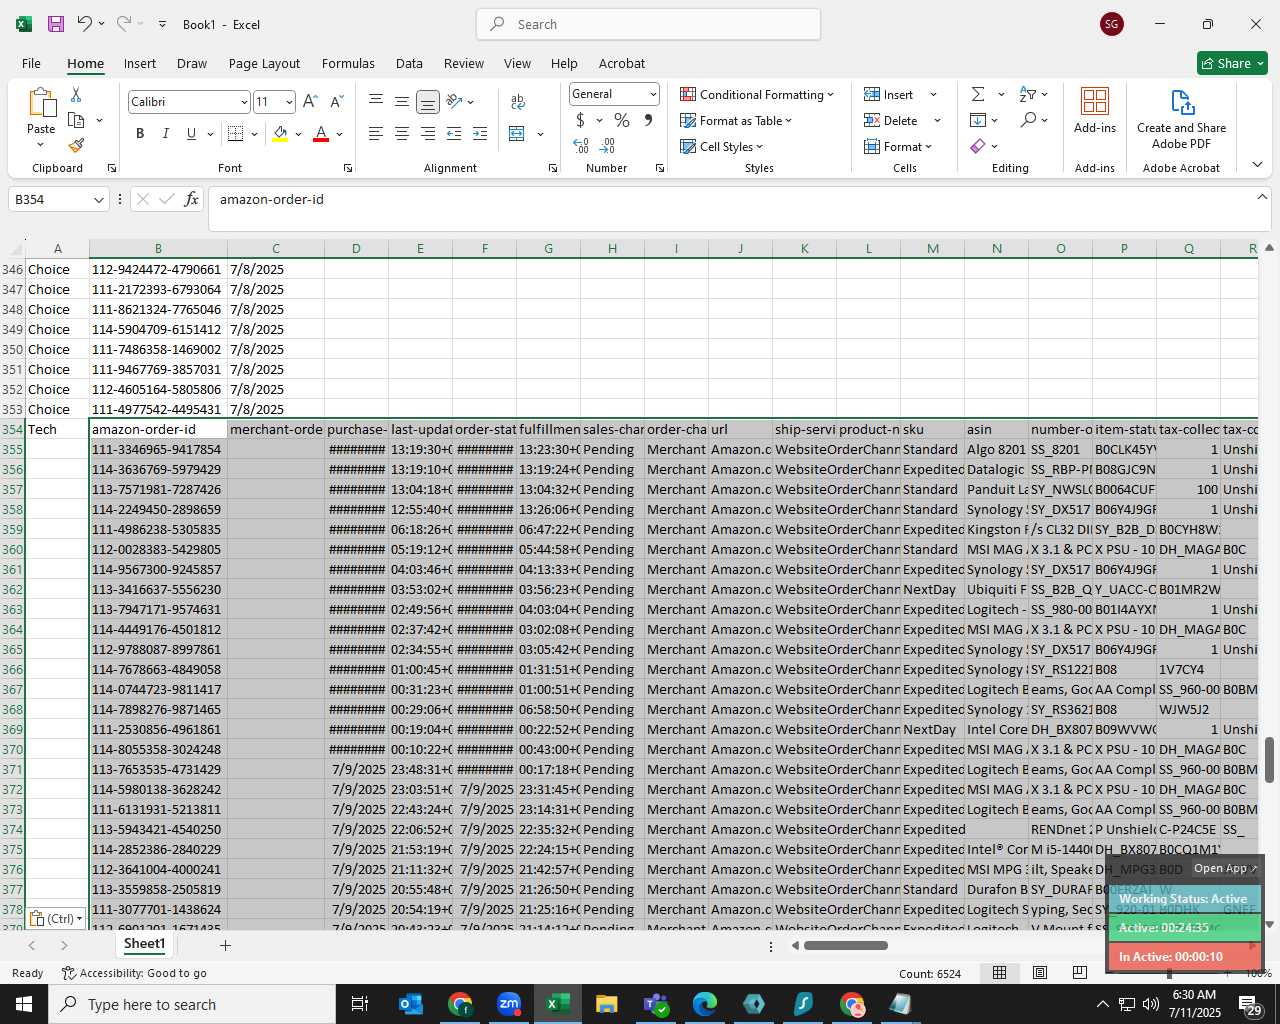This screenshot has height=1024, width=1280.
Task: Toggle Underline formatting
Action: (190, 133)
